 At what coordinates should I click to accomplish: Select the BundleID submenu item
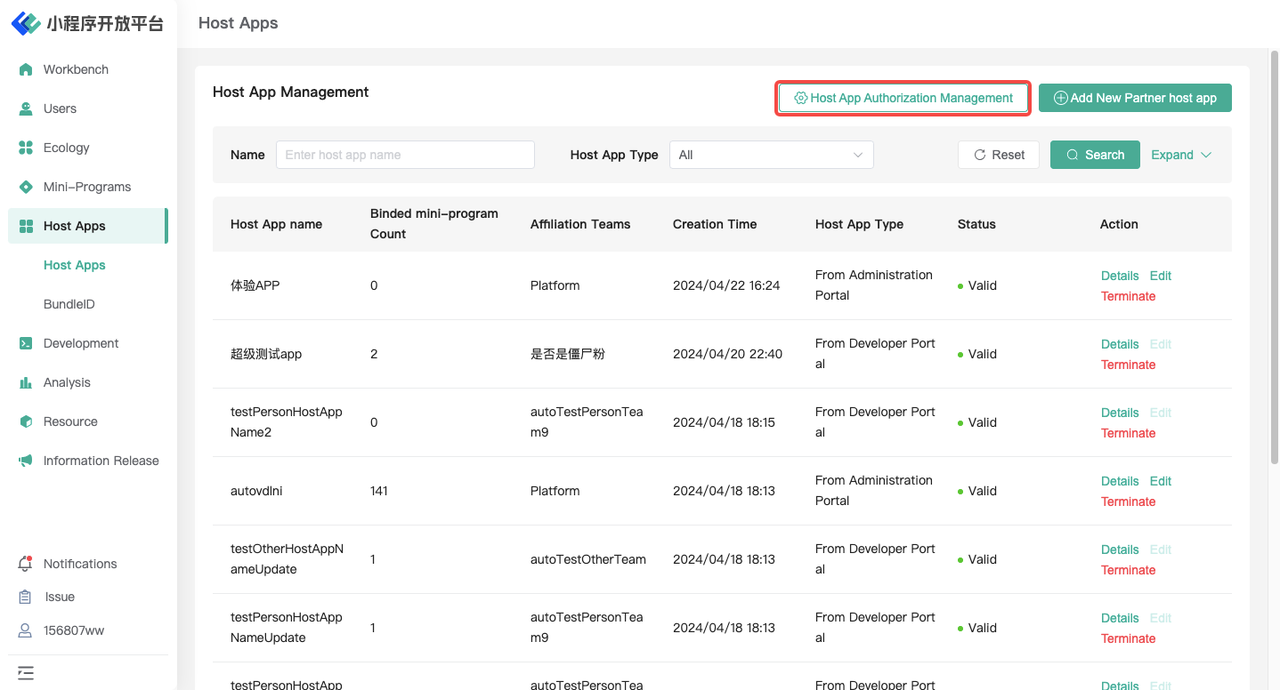click(x=69, y=304)
